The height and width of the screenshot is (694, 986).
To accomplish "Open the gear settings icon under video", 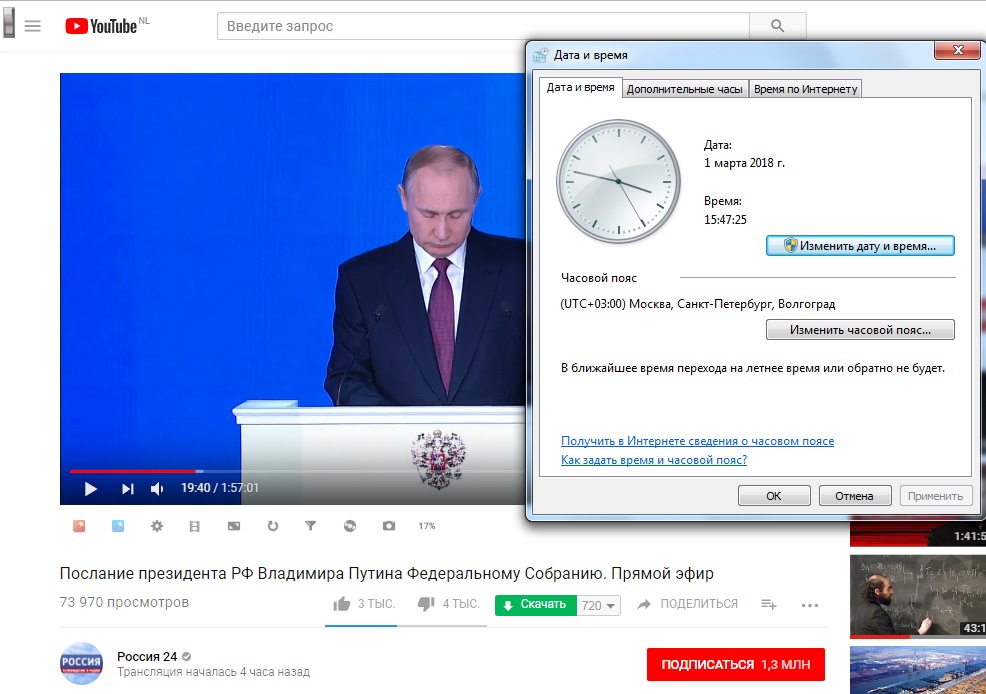I will pyautogui.click(x=157, y=526).
